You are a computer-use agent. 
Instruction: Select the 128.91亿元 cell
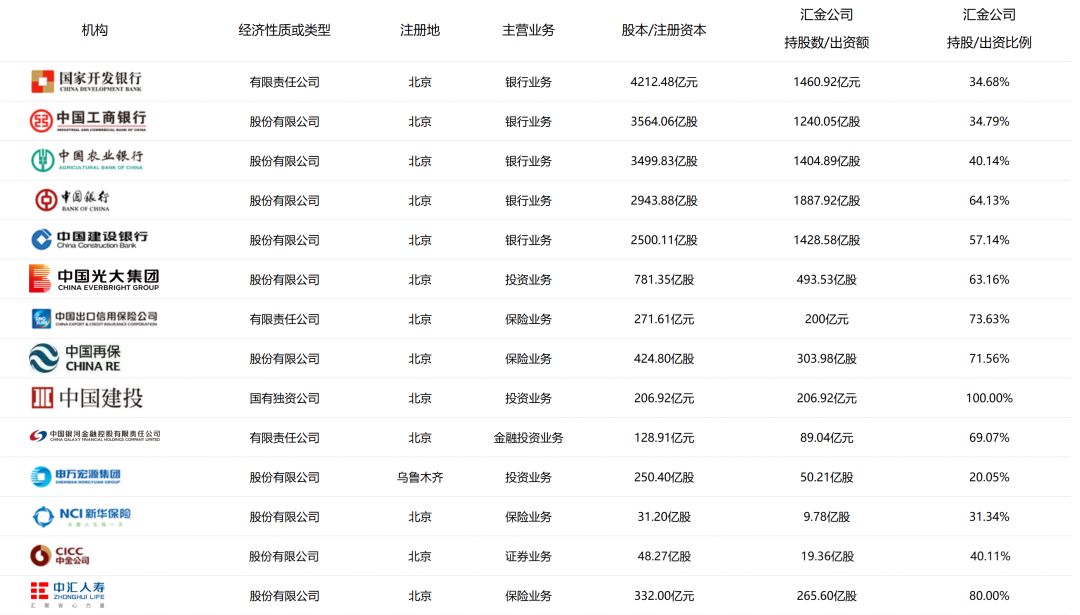click(x=664, y=437)
